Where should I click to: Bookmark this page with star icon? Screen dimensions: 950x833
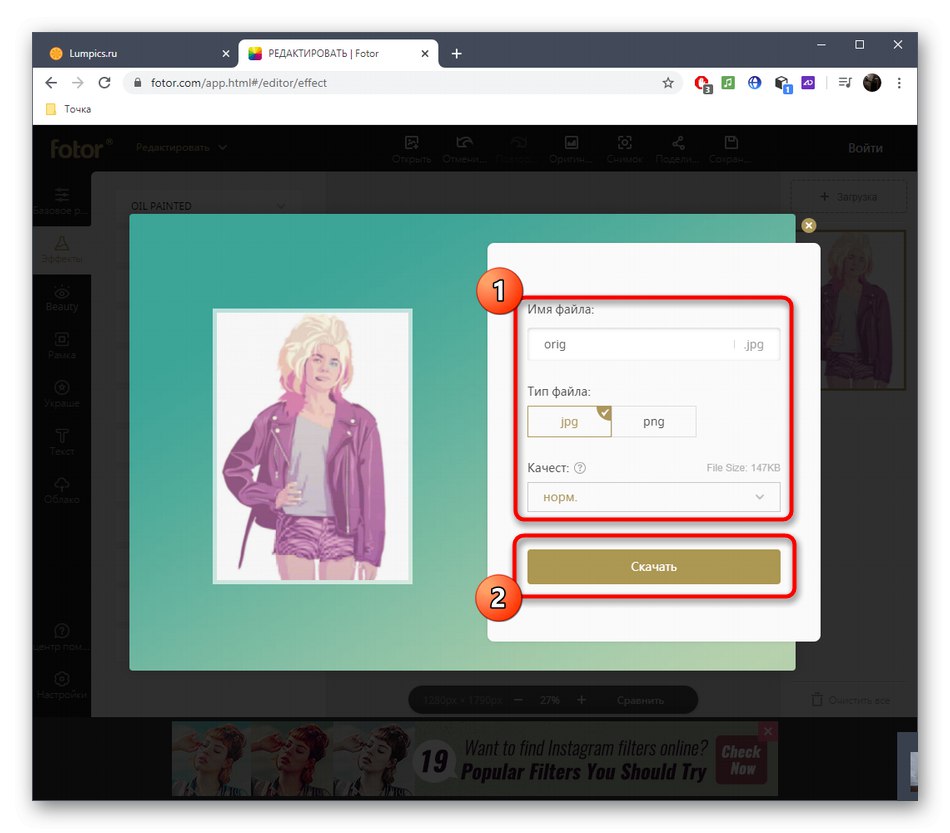tap(668, 83)
